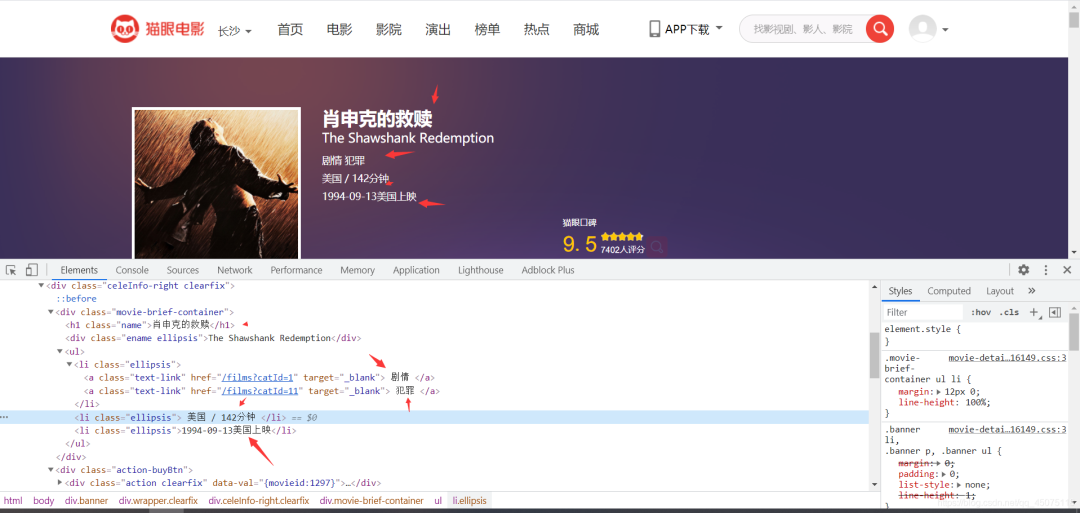Click the red search magnifier button
Viewport: 1080px width, 513px height.
pyautogui.click(x=879, y=29)
